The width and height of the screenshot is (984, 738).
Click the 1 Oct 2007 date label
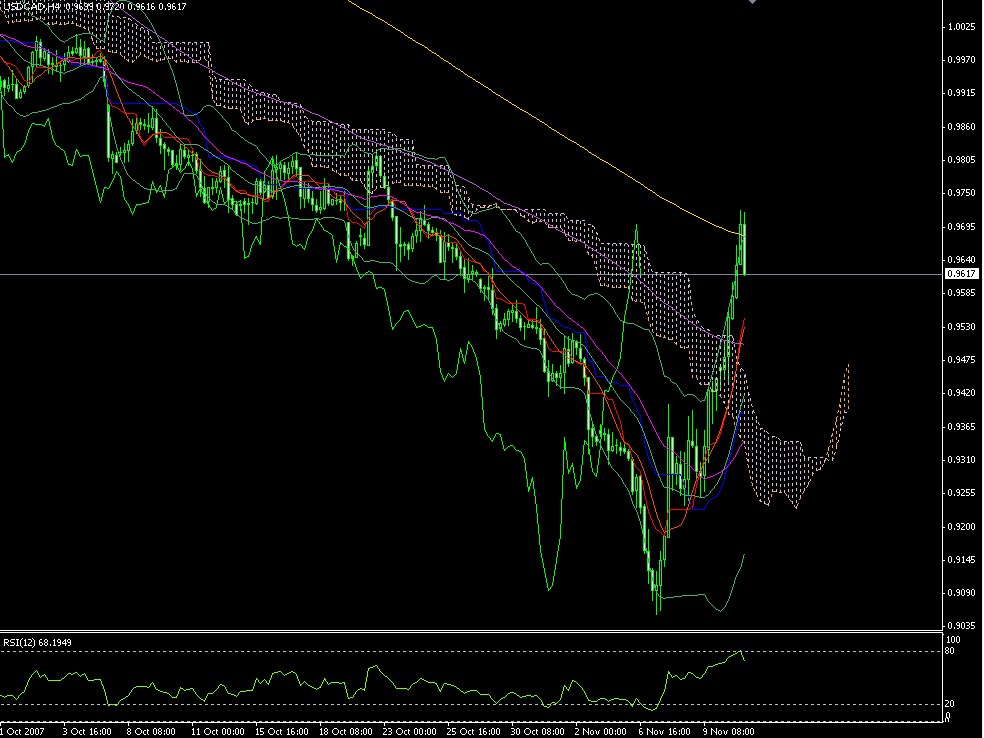click(23, 732)
